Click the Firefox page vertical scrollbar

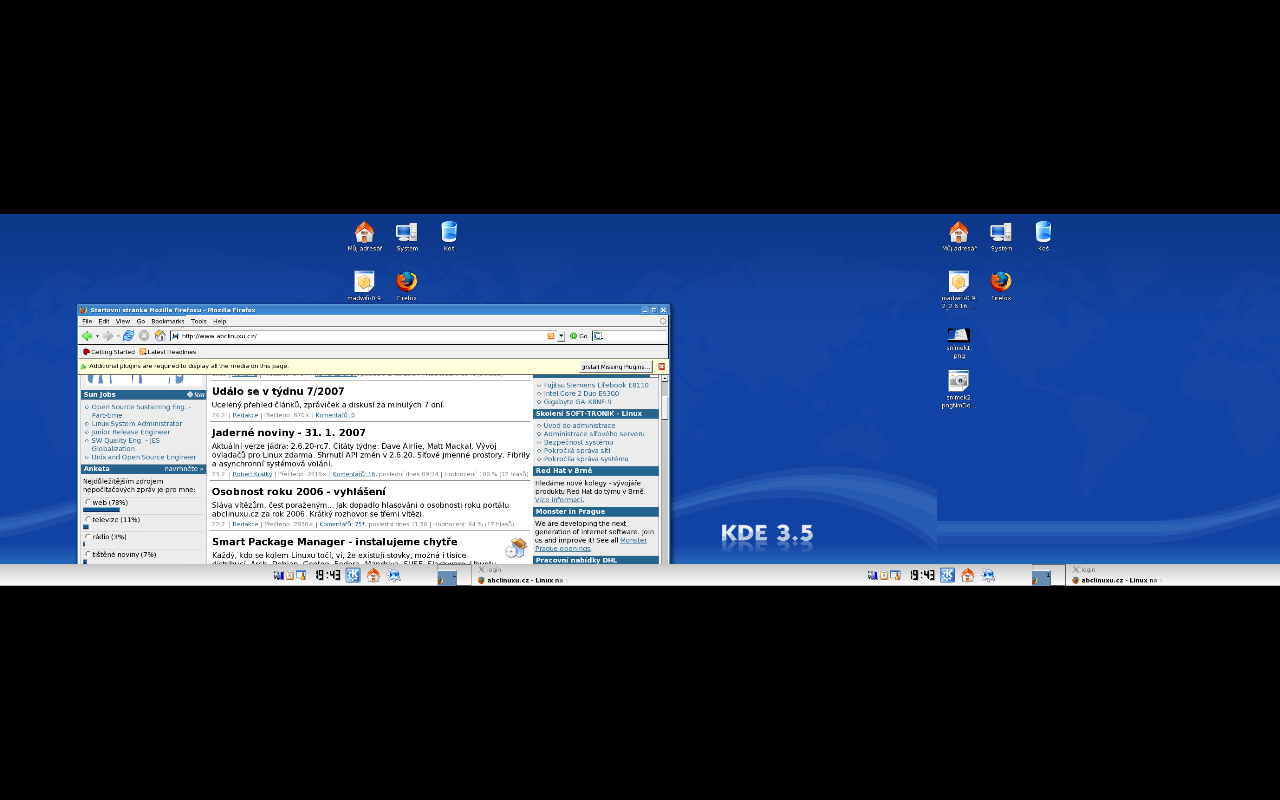pyautogui.click(x=664, y=470)
